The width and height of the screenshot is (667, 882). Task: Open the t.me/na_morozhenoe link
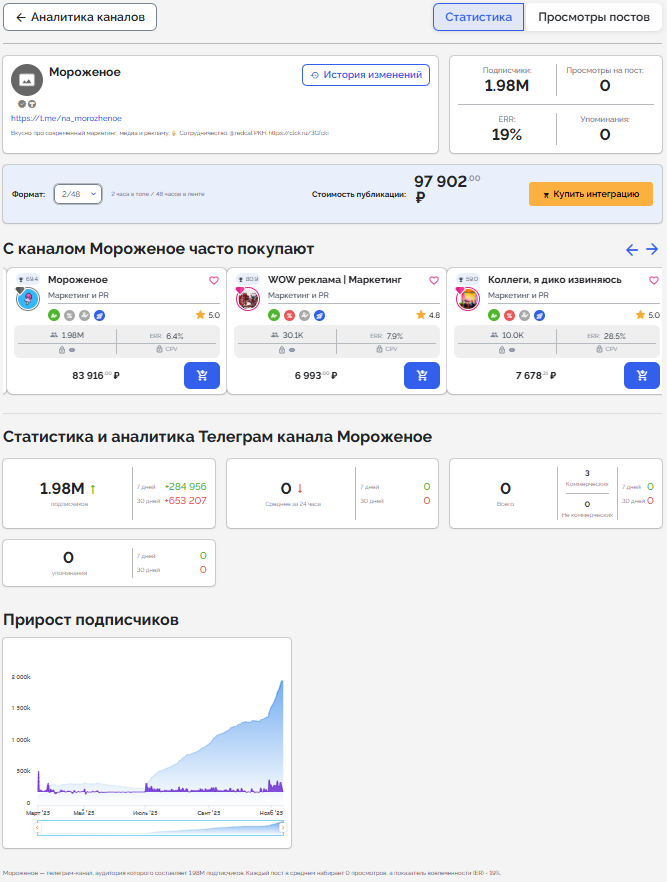tap(52, 118)
